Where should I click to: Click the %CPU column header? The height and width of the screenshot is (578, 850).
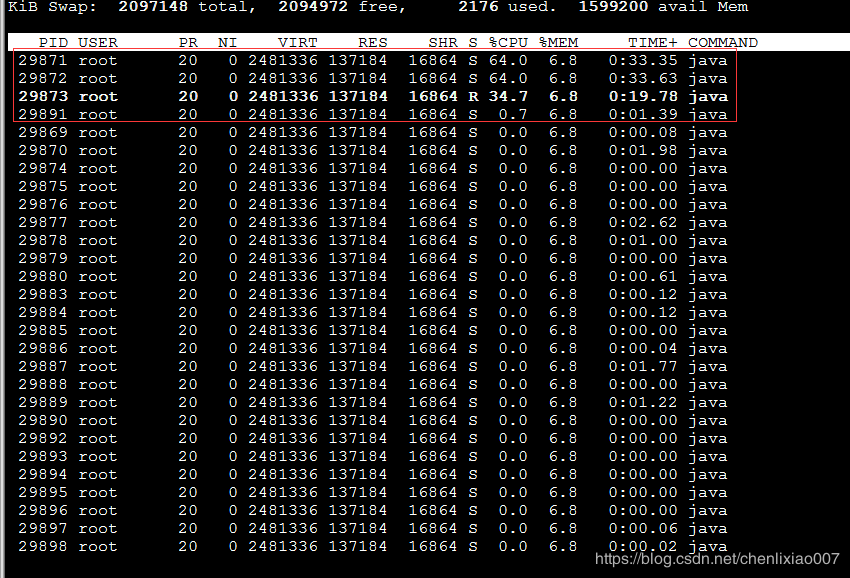[508, 42]
